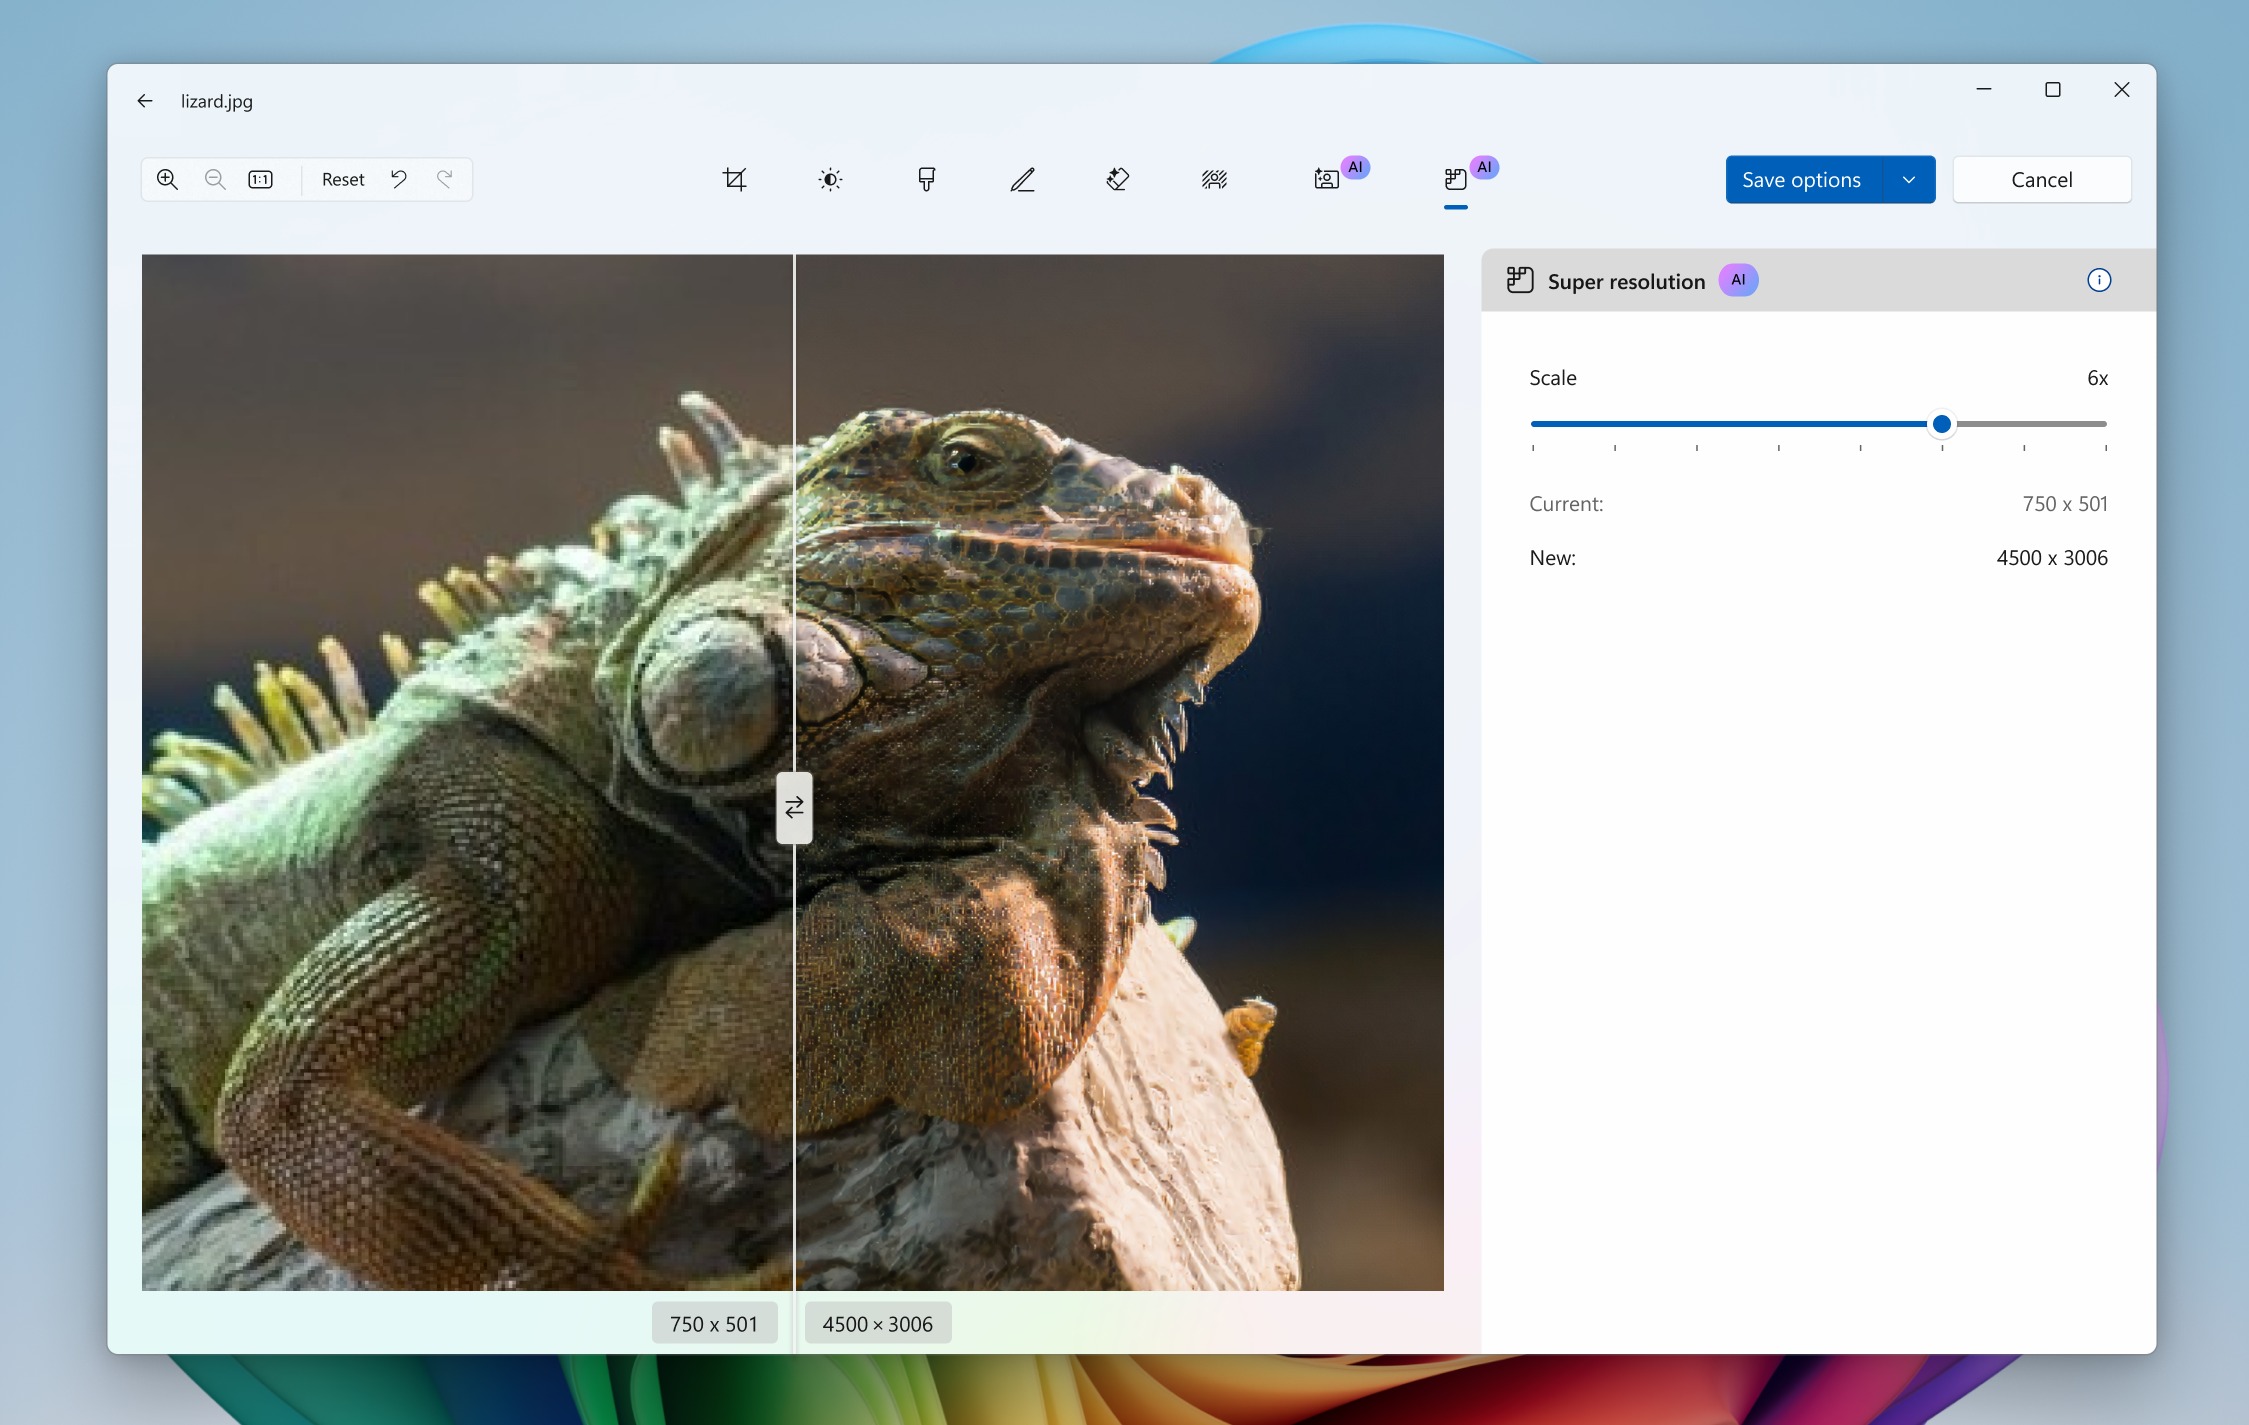Select the Brightness adjustment tool
Screen dimensions: 2249x1425
click(x=829, y=179)
